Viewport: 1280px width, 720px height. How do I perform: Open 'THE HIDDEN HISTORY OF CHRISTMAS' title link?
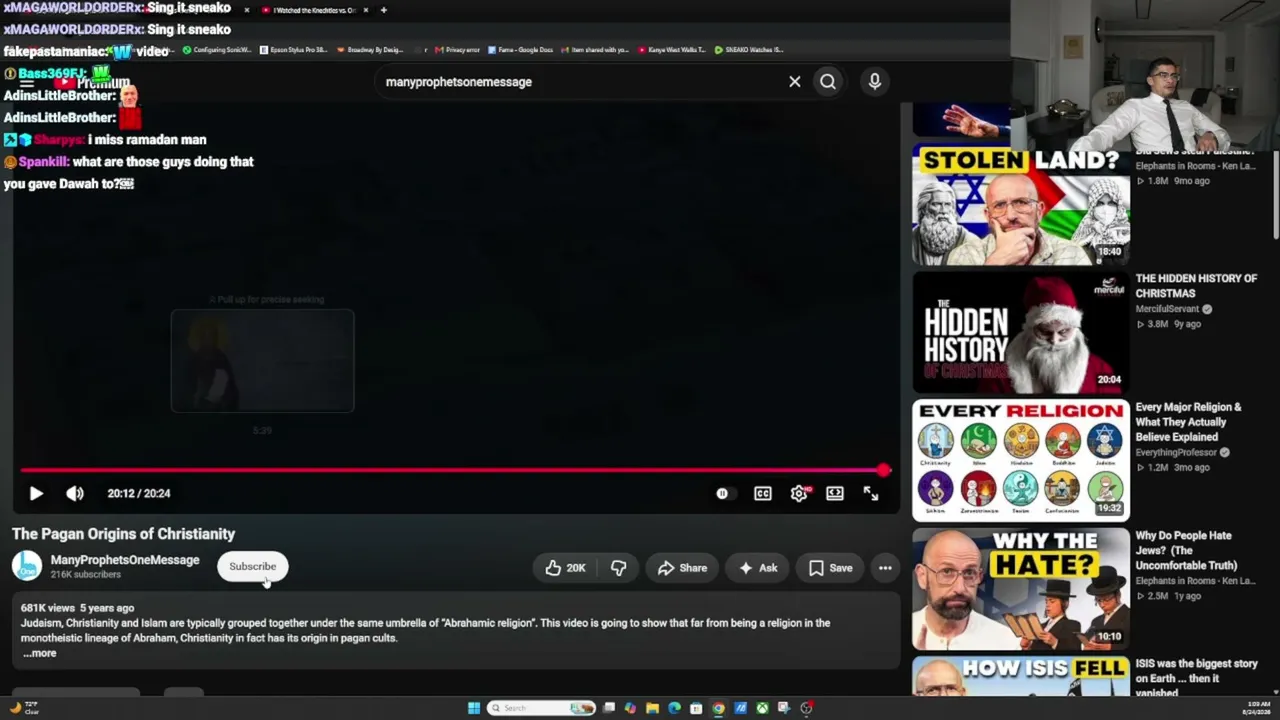[x=1196, y=286]
